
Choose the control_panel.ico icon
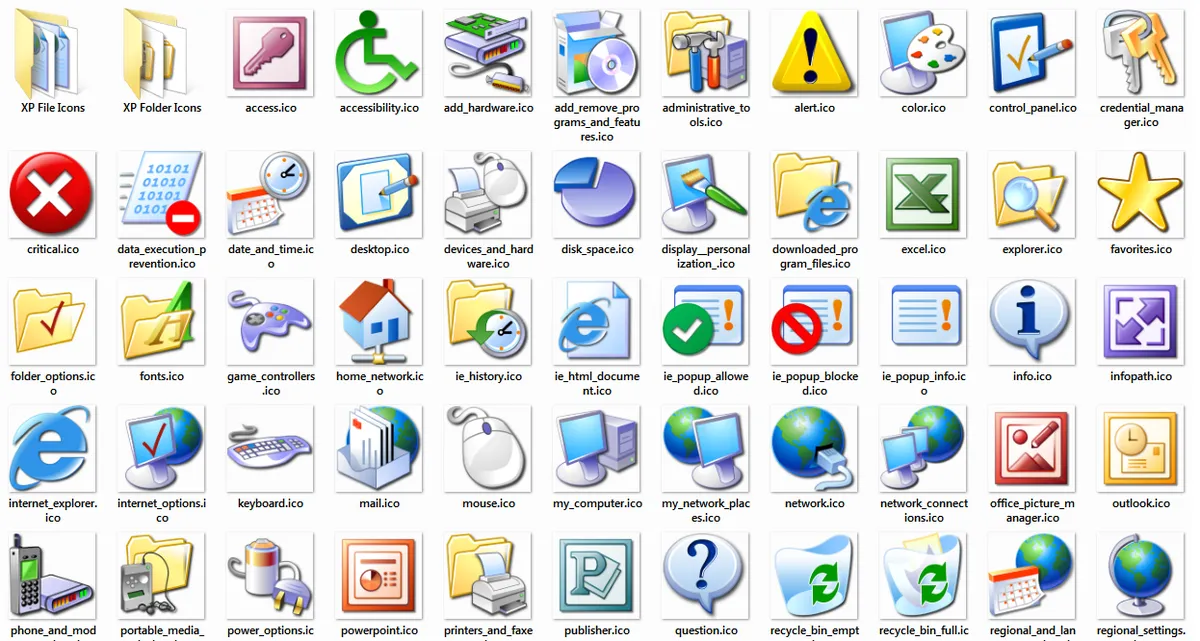(1033, 53)
